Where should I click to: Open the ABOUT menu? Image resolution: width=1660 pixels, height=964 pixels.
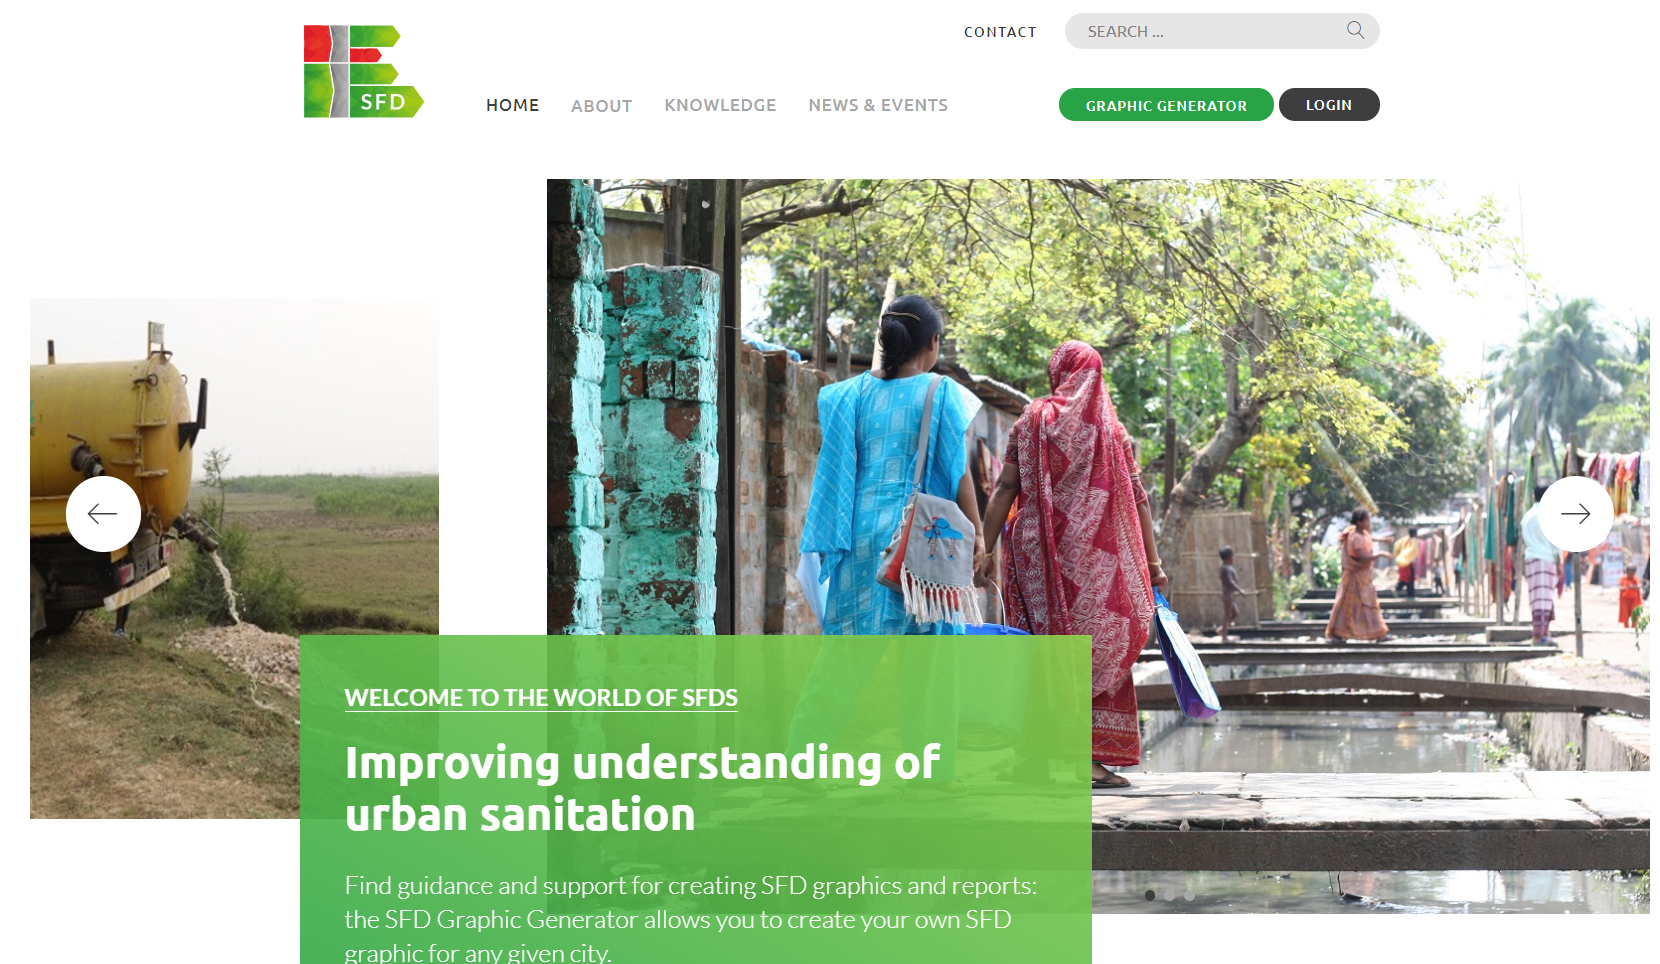click(601, 106)
